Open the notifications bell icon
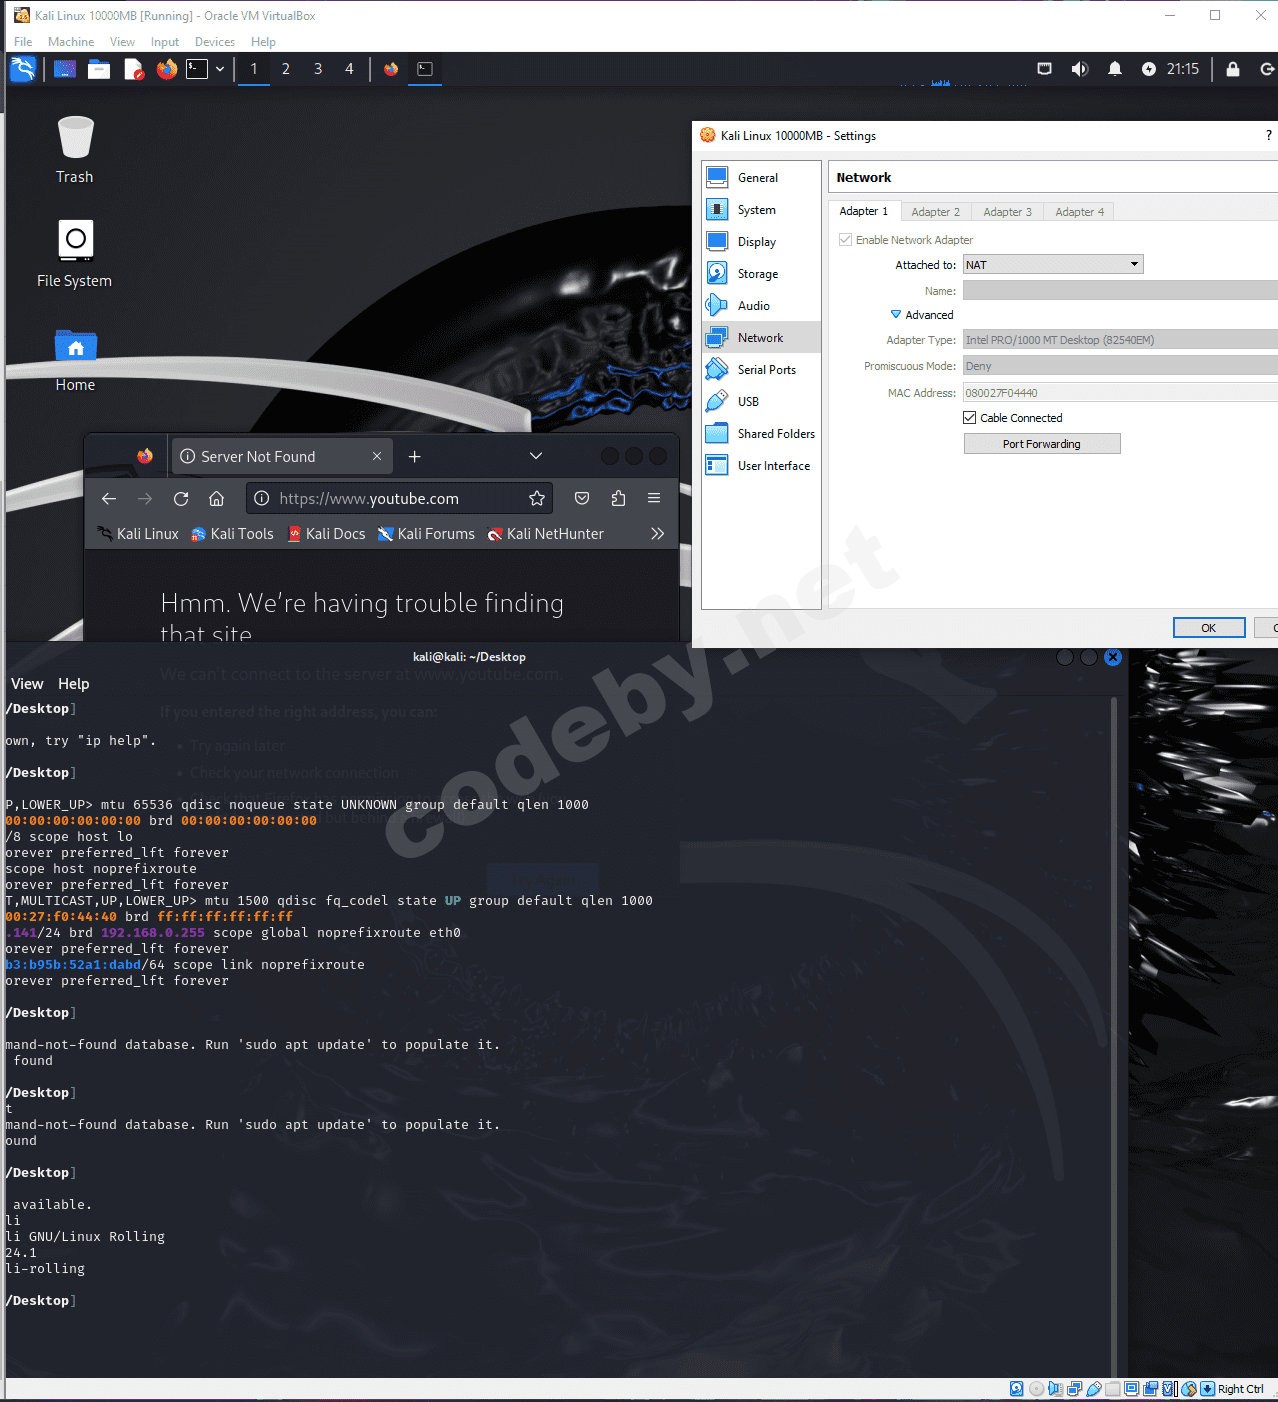 point(1114,69)
